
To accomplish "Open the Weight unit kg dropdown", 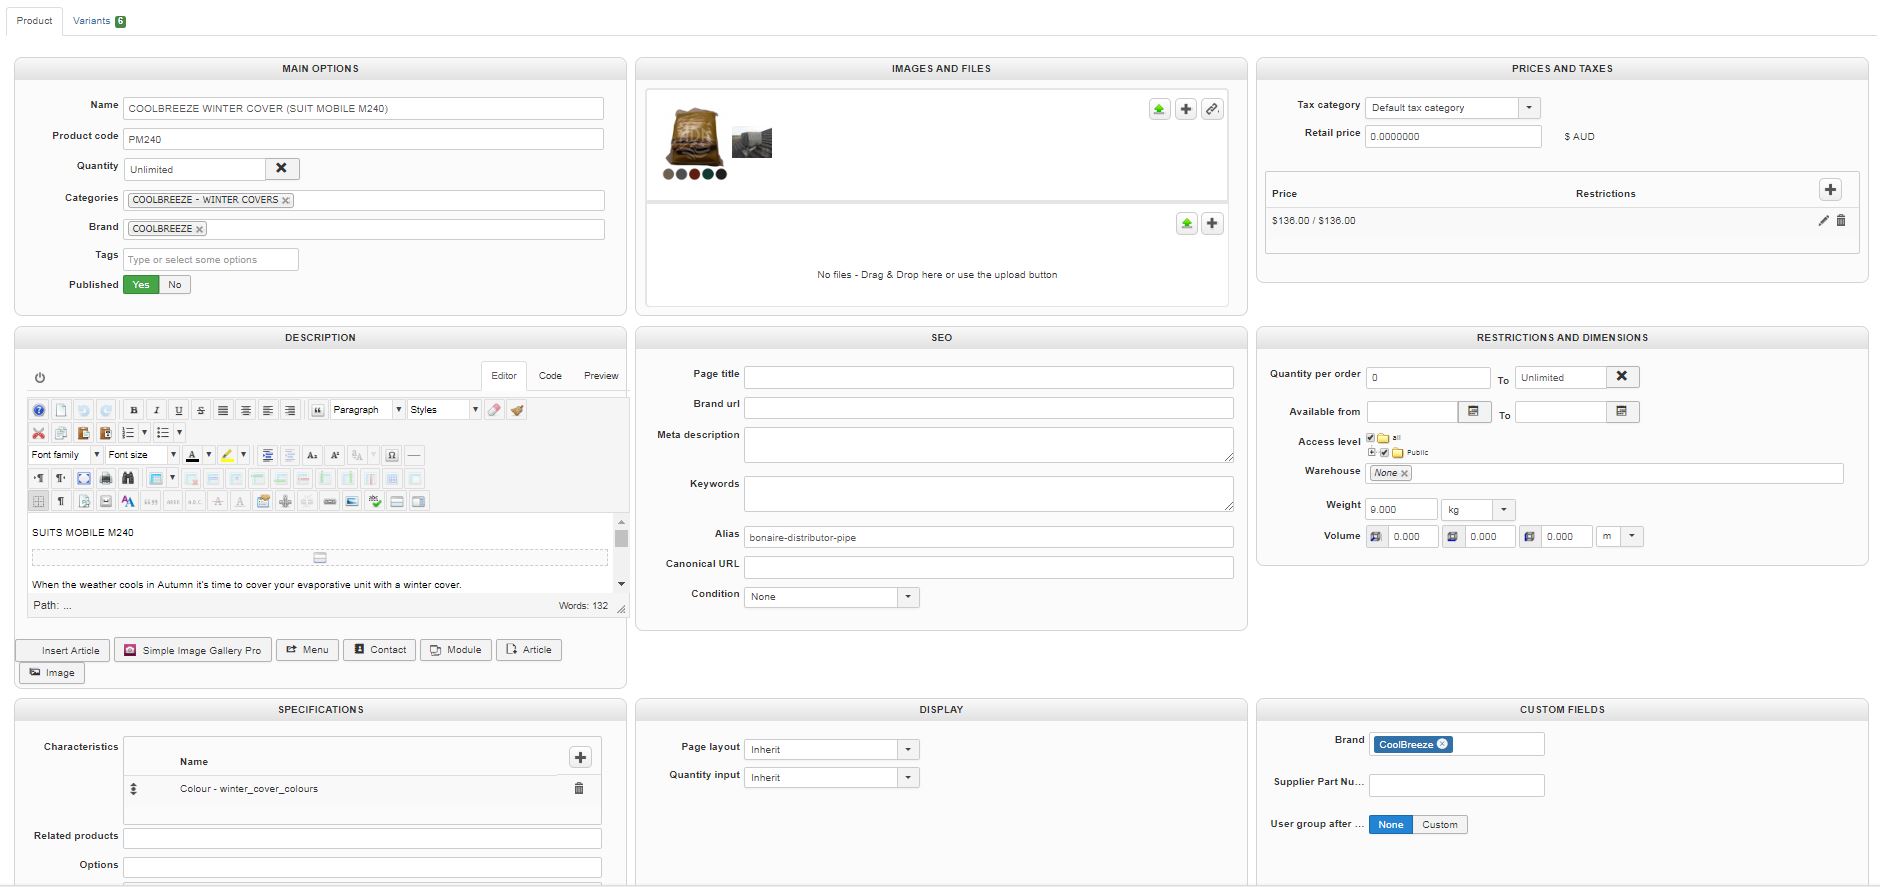I will point(1503,510).
